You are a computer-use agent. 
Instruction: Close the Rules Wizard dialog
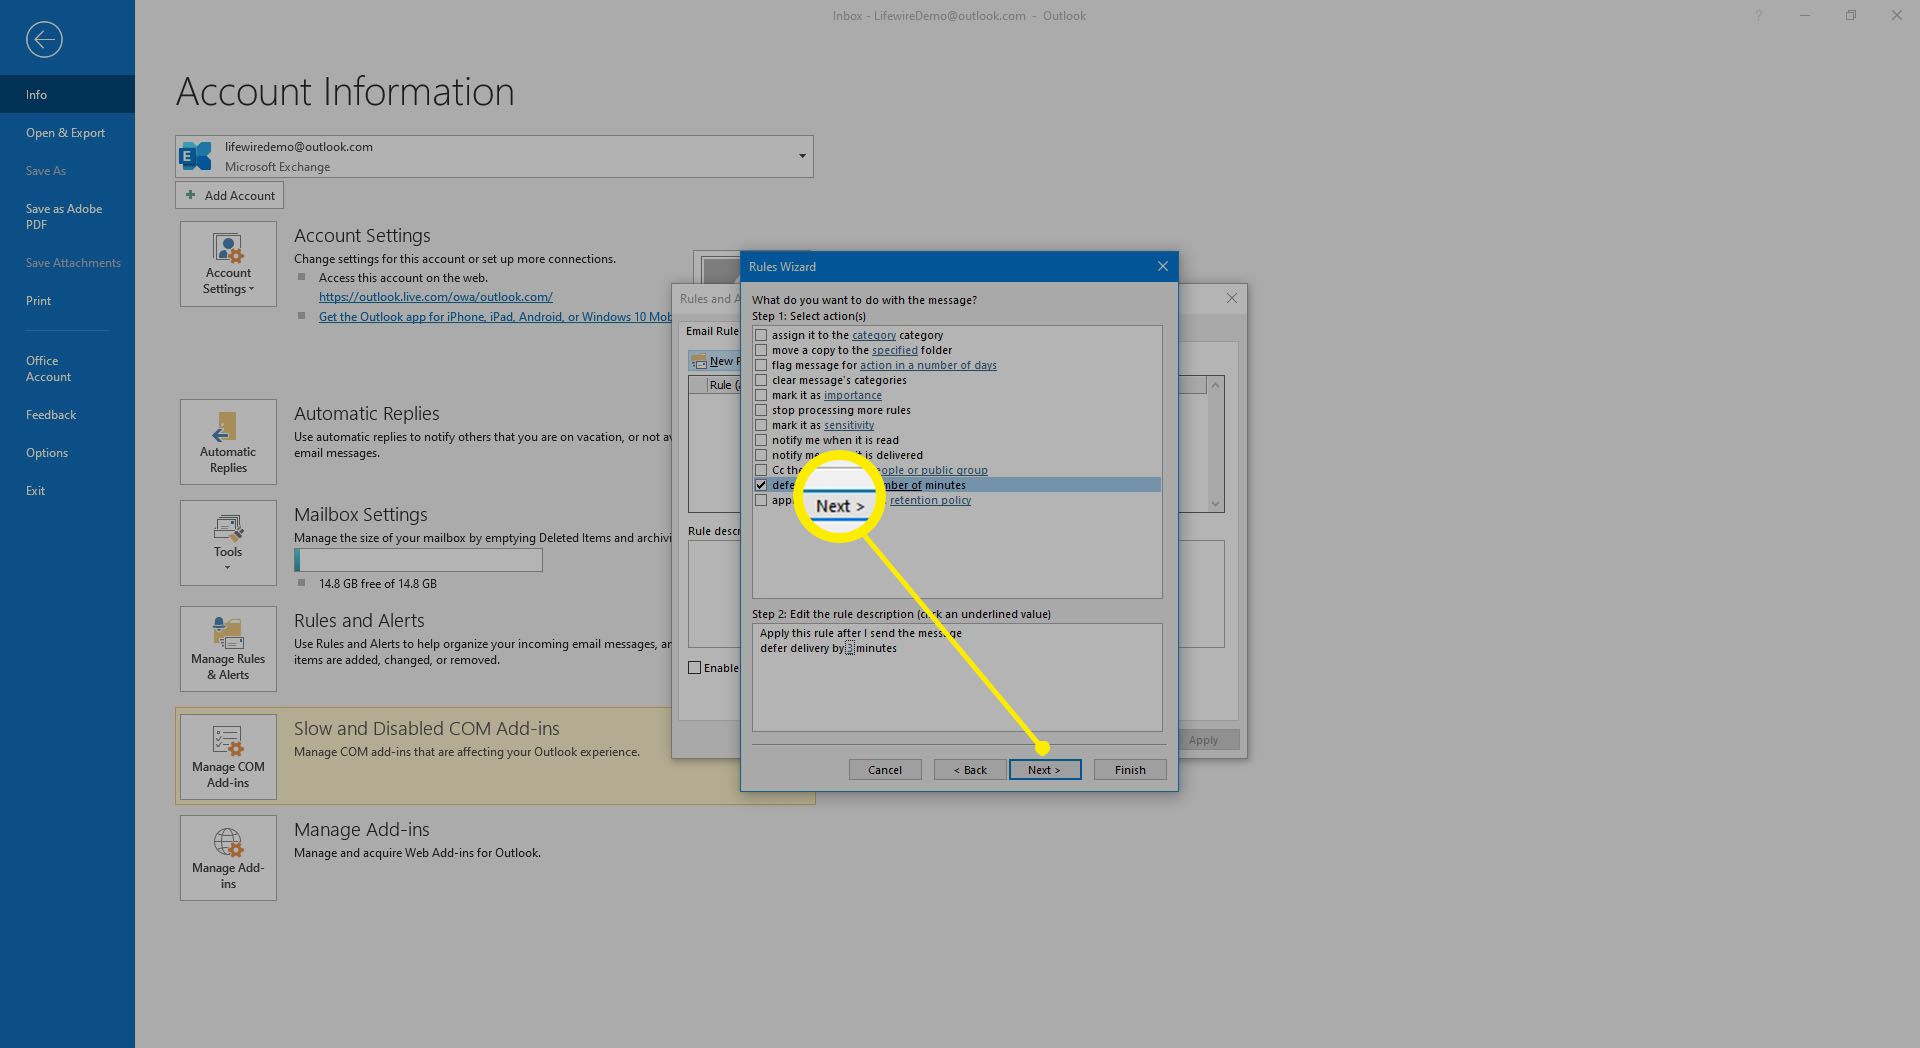click(x=1162, y=266)
